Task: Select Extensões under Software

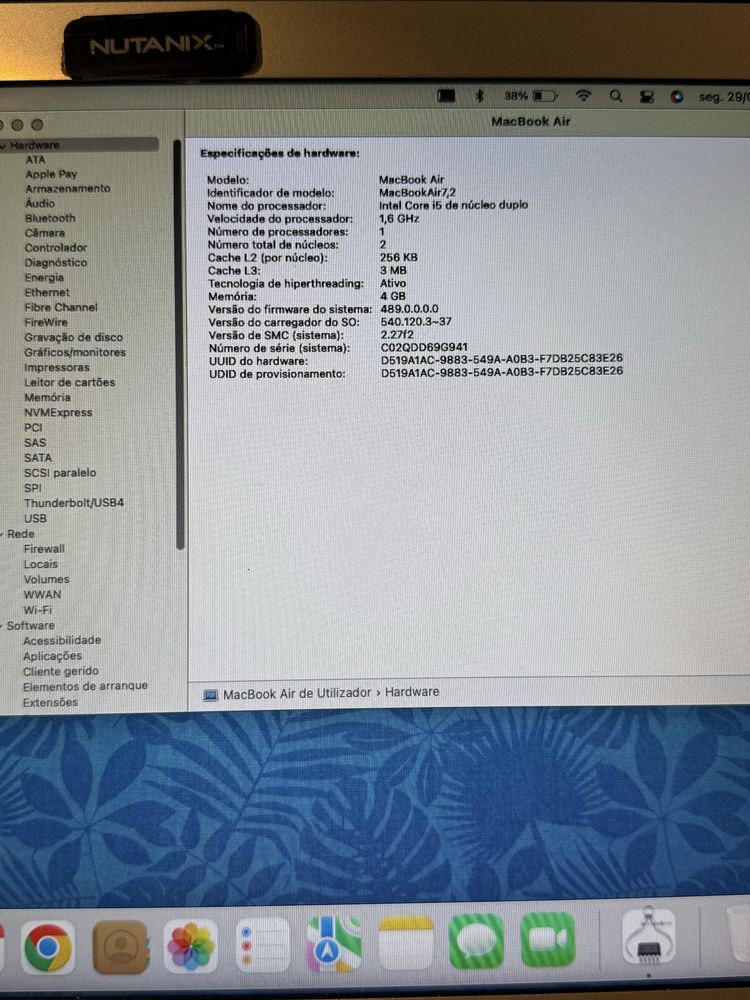Action: click(x=50, y=703)
